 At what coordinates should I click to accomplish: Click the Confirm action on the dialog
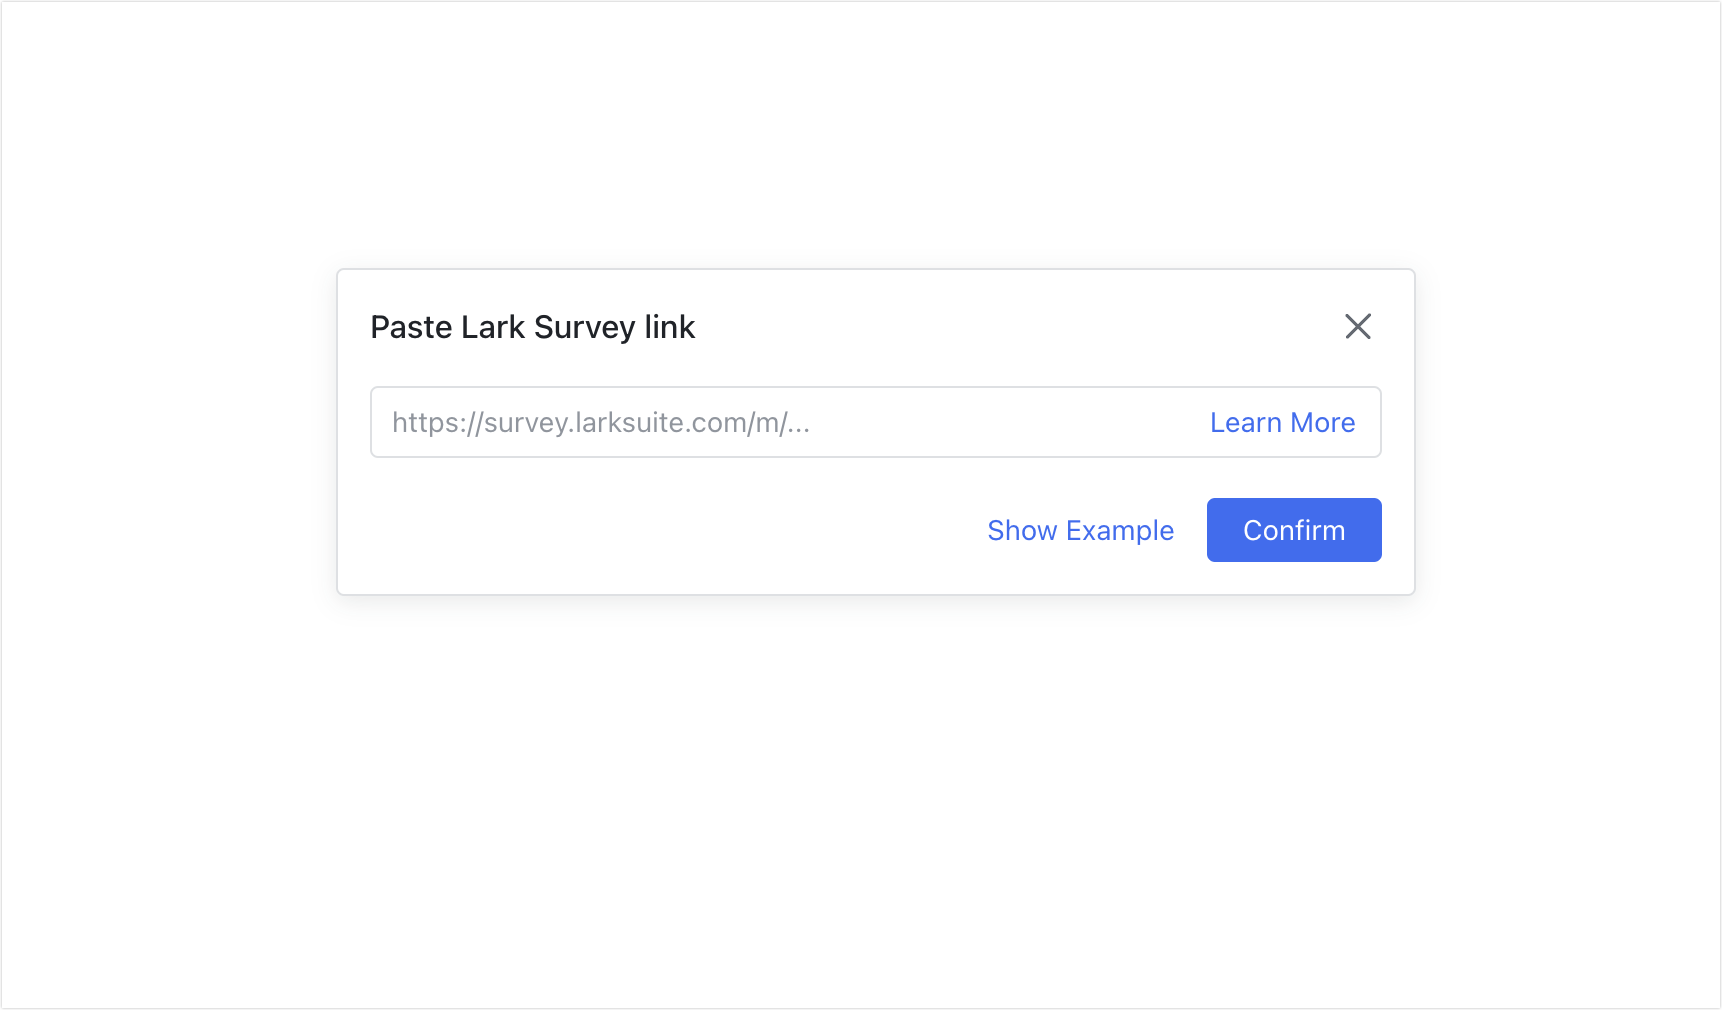pyautogui.click(x=1294, y=530)
